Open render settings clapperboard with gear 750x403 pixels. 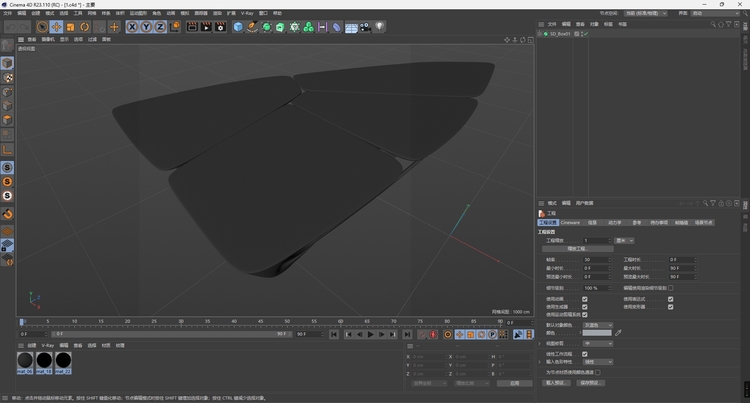pos(220,27)
